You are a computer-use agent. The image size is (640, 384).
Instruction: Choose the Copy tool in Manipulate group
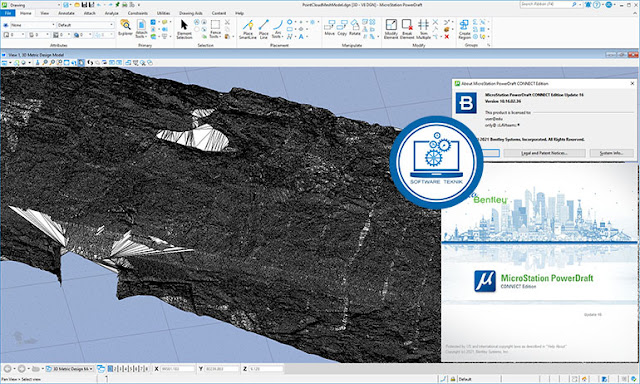pyautogui.click(x=342, y=28)
